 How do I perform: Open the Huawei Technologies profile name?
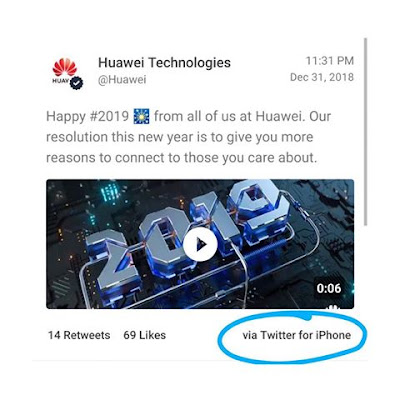pos(164,62)
